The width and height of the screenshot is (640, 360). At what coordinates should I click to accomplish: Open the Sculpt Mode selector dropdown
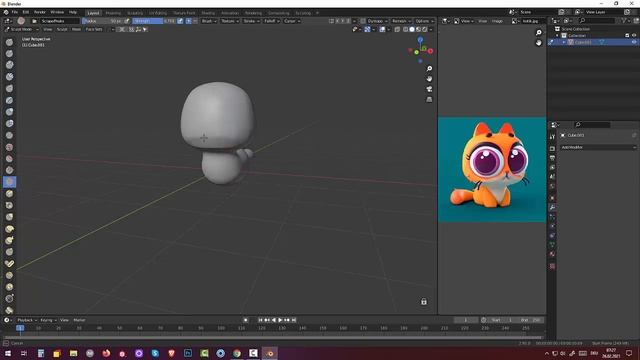[x=22, y=29]
